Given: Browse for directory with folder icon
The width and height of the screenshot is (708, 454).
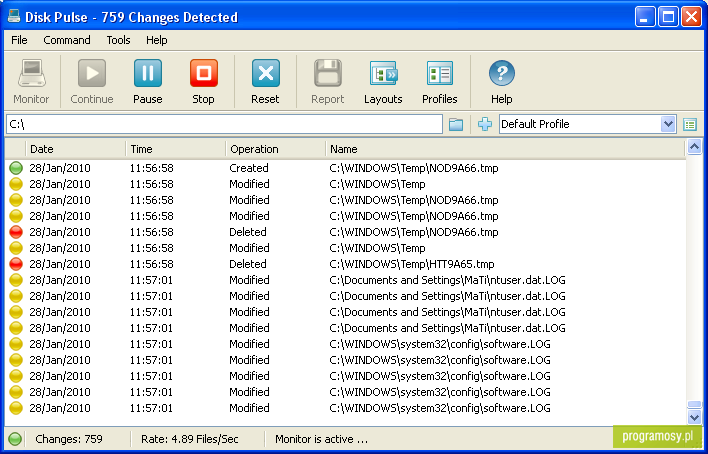Looking at the screenshot, I should click(x=456, y=124).
